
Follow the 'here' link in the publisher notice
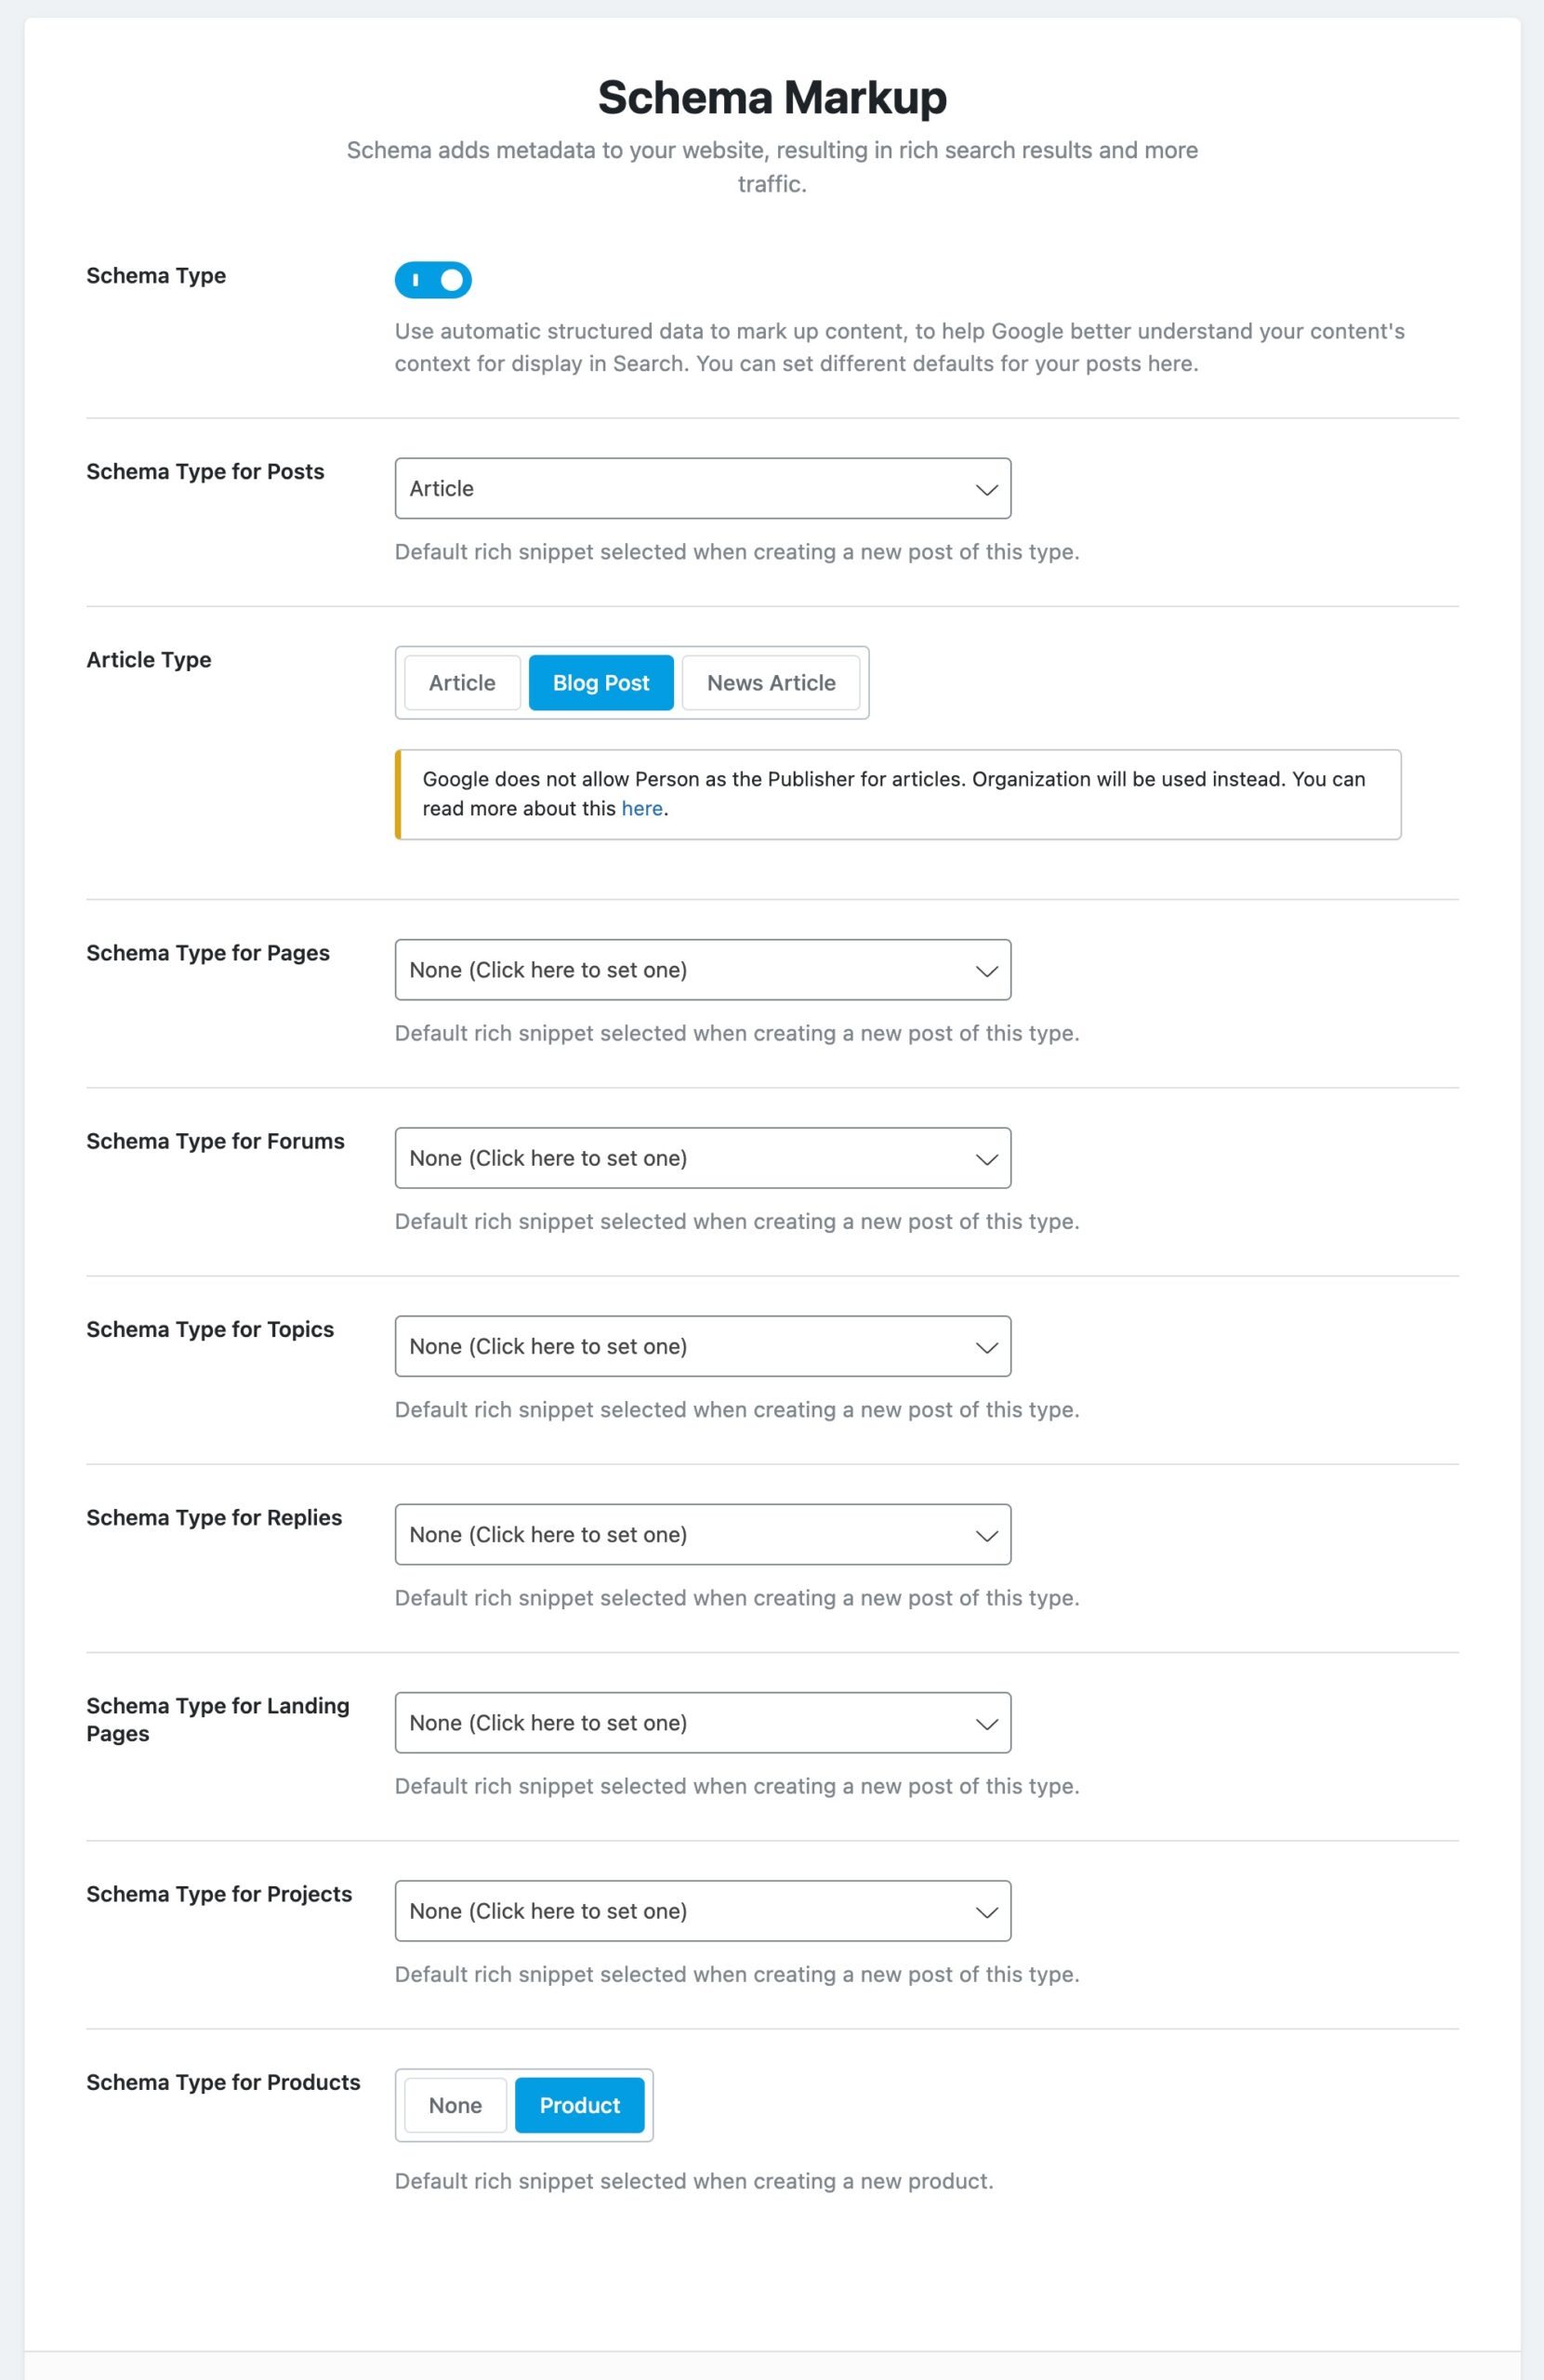(x=641, y=809)
